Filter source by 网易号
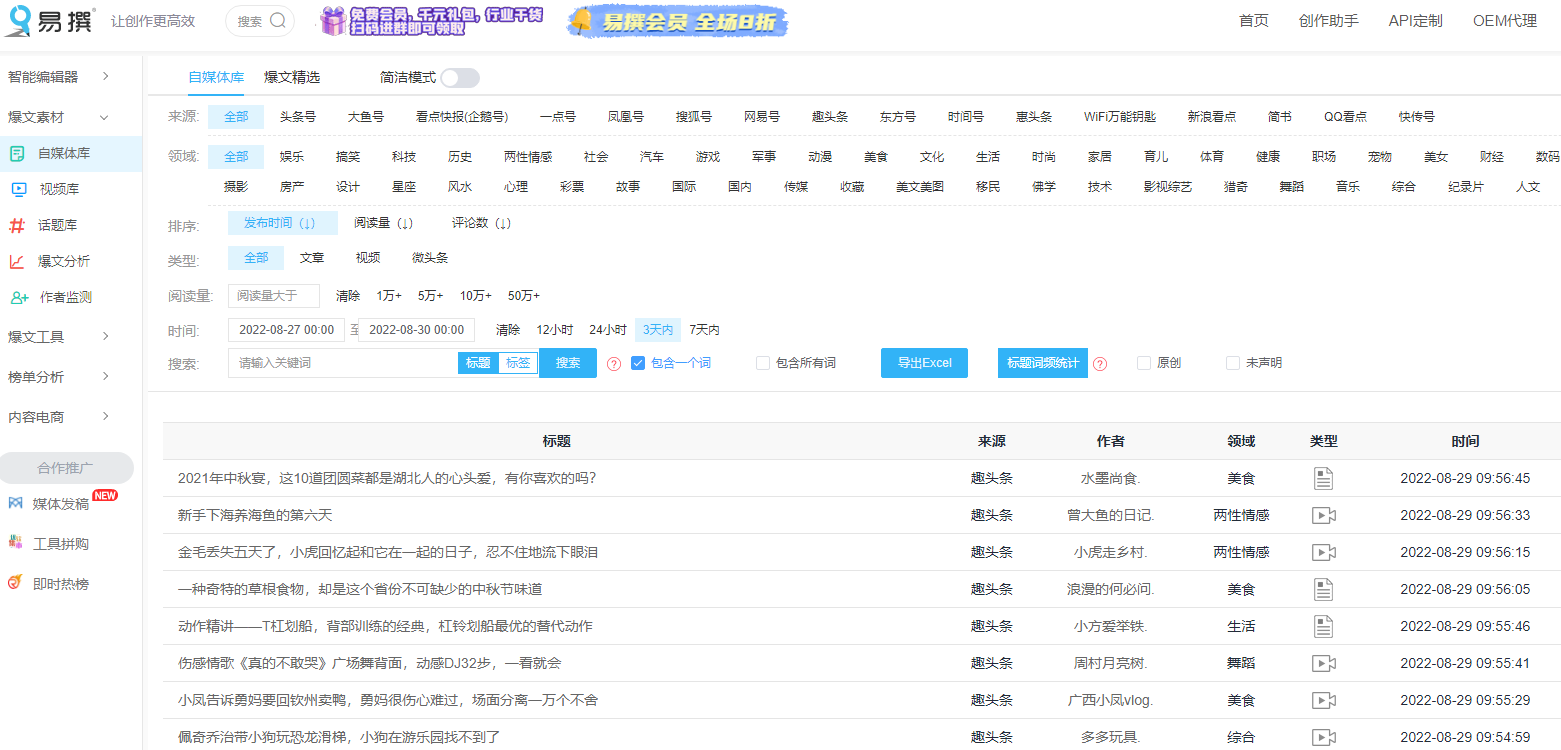Viewport: 1561px width, 750px height. [762, 117]
